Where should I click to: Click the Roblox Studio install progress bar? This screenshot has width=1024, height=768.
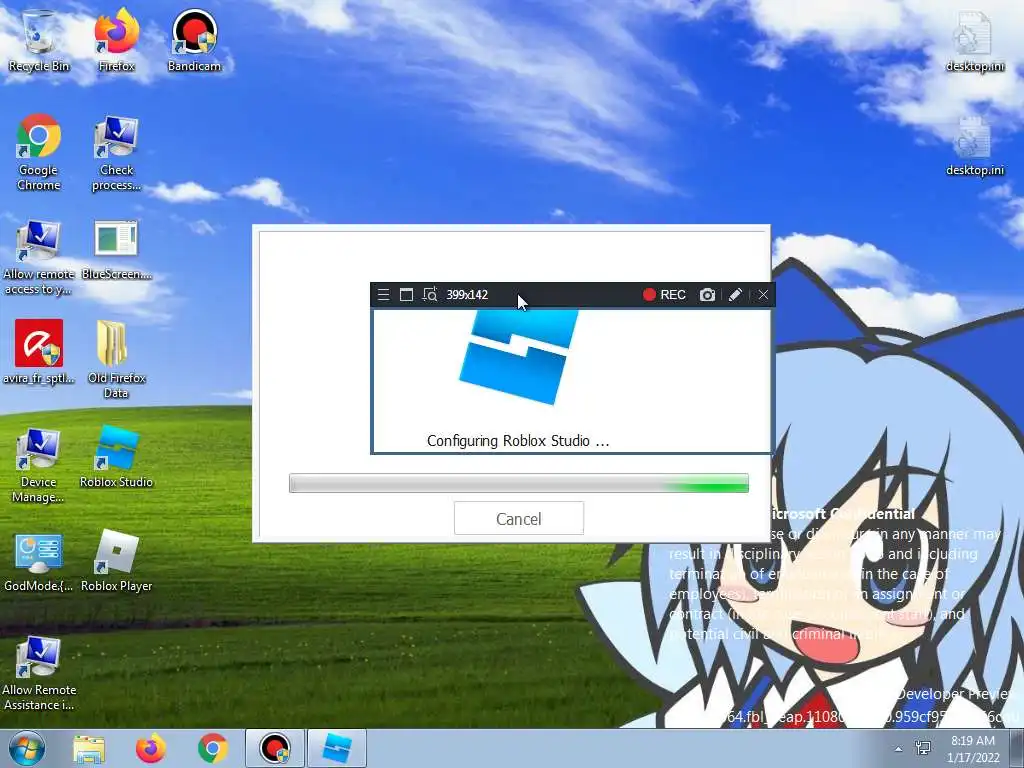tap(519, 483)
